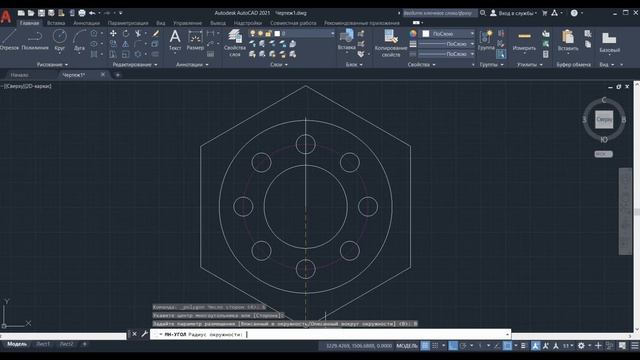Click the Save icon in quick access toolbar
This screenshot has height=360, width=640.
pyautogui.click(x=41, y=13)
